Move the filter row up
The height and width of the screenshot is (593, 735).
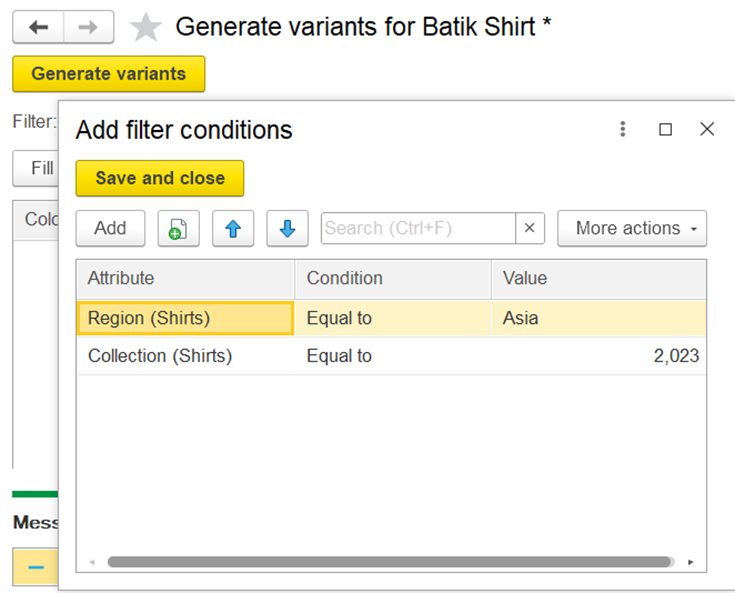click(233, 228)
